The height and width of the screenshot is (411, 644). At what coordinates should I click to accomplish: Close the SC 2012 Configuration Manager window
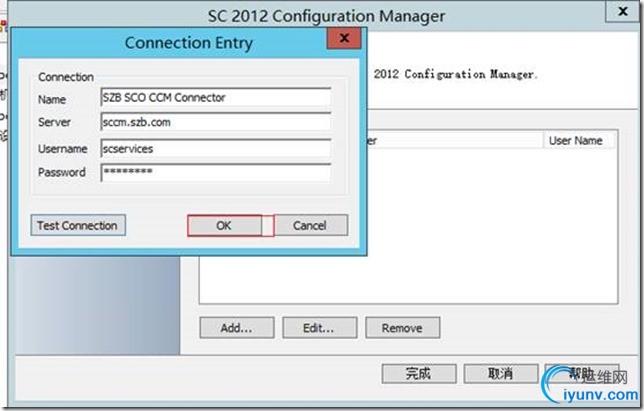click(x=623, y=11)
